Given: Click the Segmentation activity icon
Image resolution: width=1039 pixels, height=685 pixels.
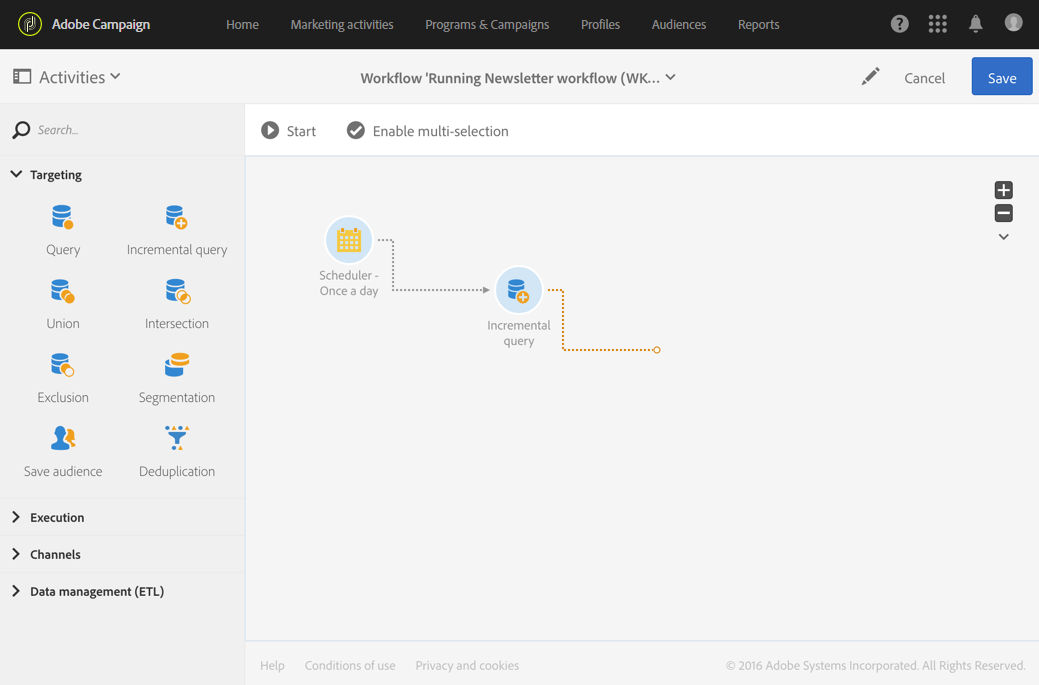Looking at the screenshot, I should [x=176, y=365].
